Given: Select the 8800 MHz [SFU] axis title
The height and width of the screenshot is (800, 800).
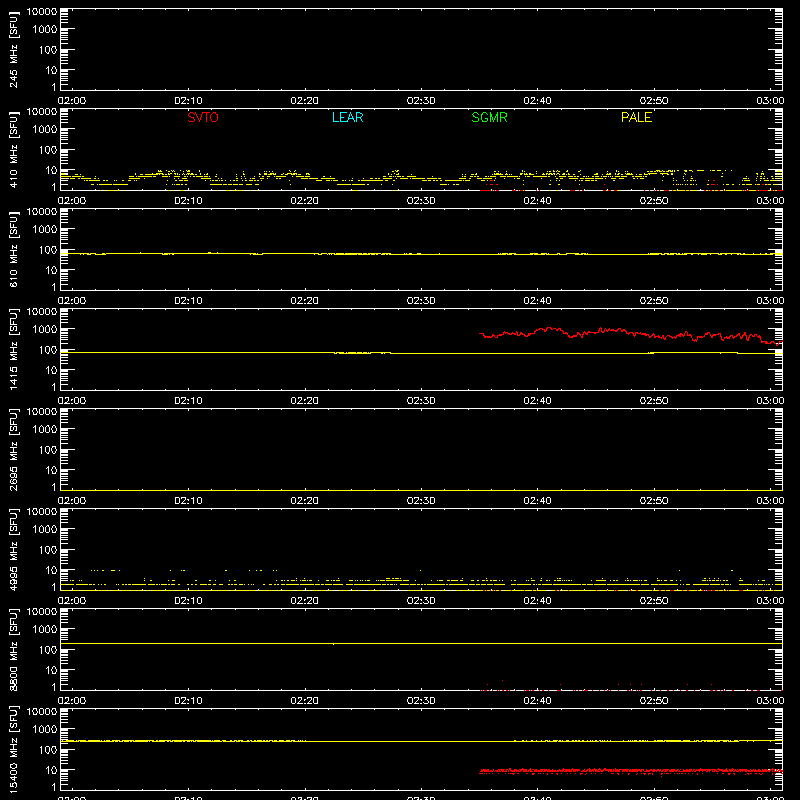Looking at the screenshot, I should coord(14,649).
